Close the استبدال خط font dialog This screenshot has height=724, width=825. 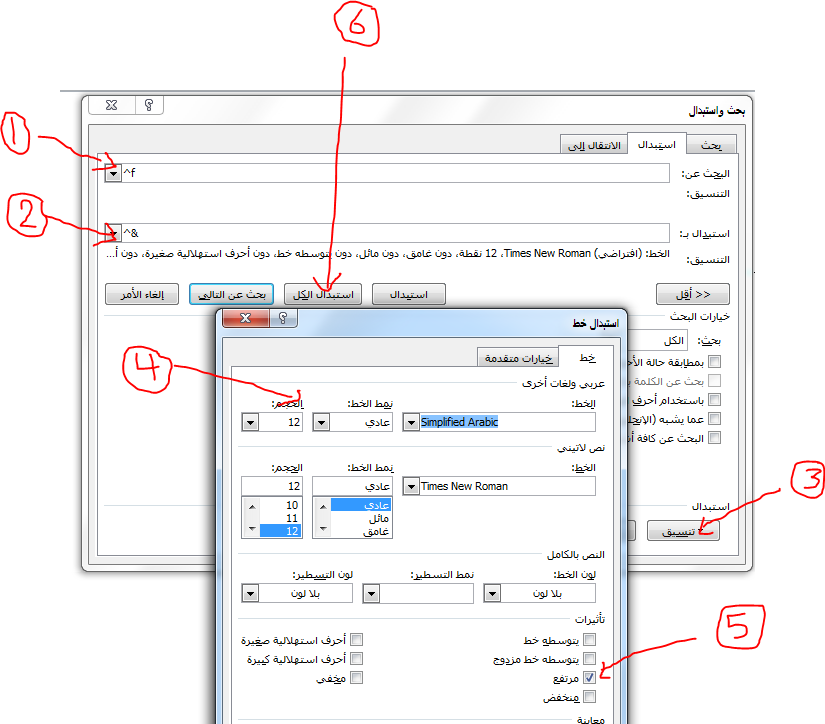point(243,319)
